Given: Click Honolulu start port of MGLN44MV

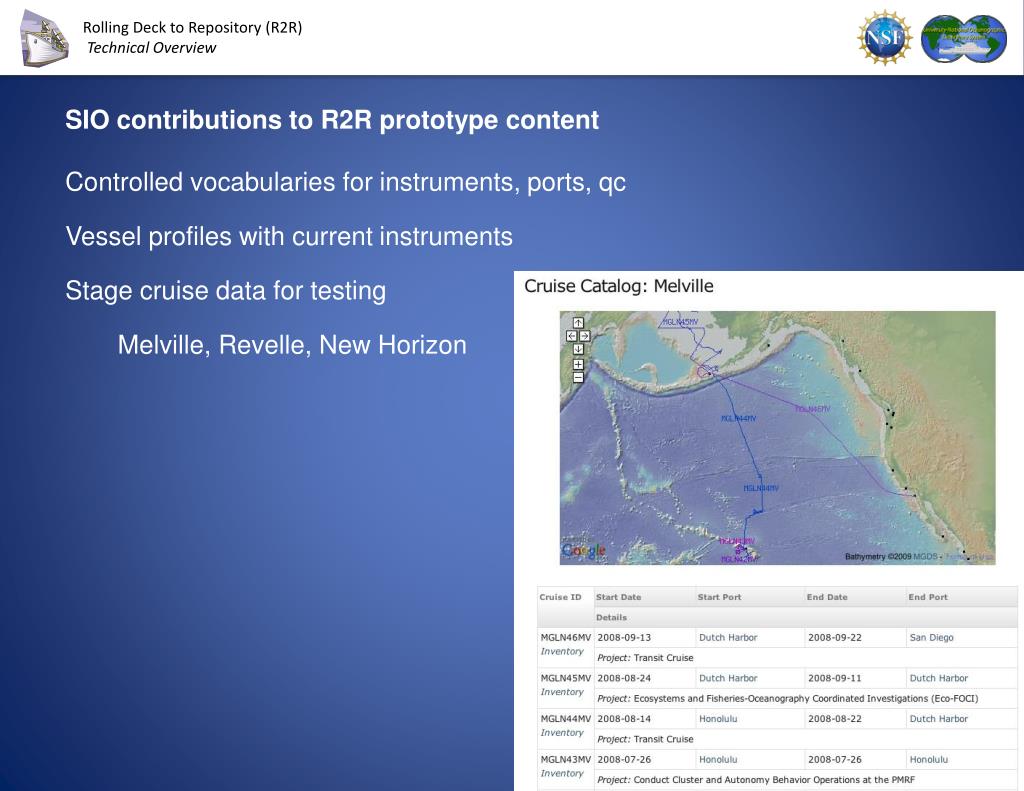Looking at the screenshot, I should tap(718, 718).
